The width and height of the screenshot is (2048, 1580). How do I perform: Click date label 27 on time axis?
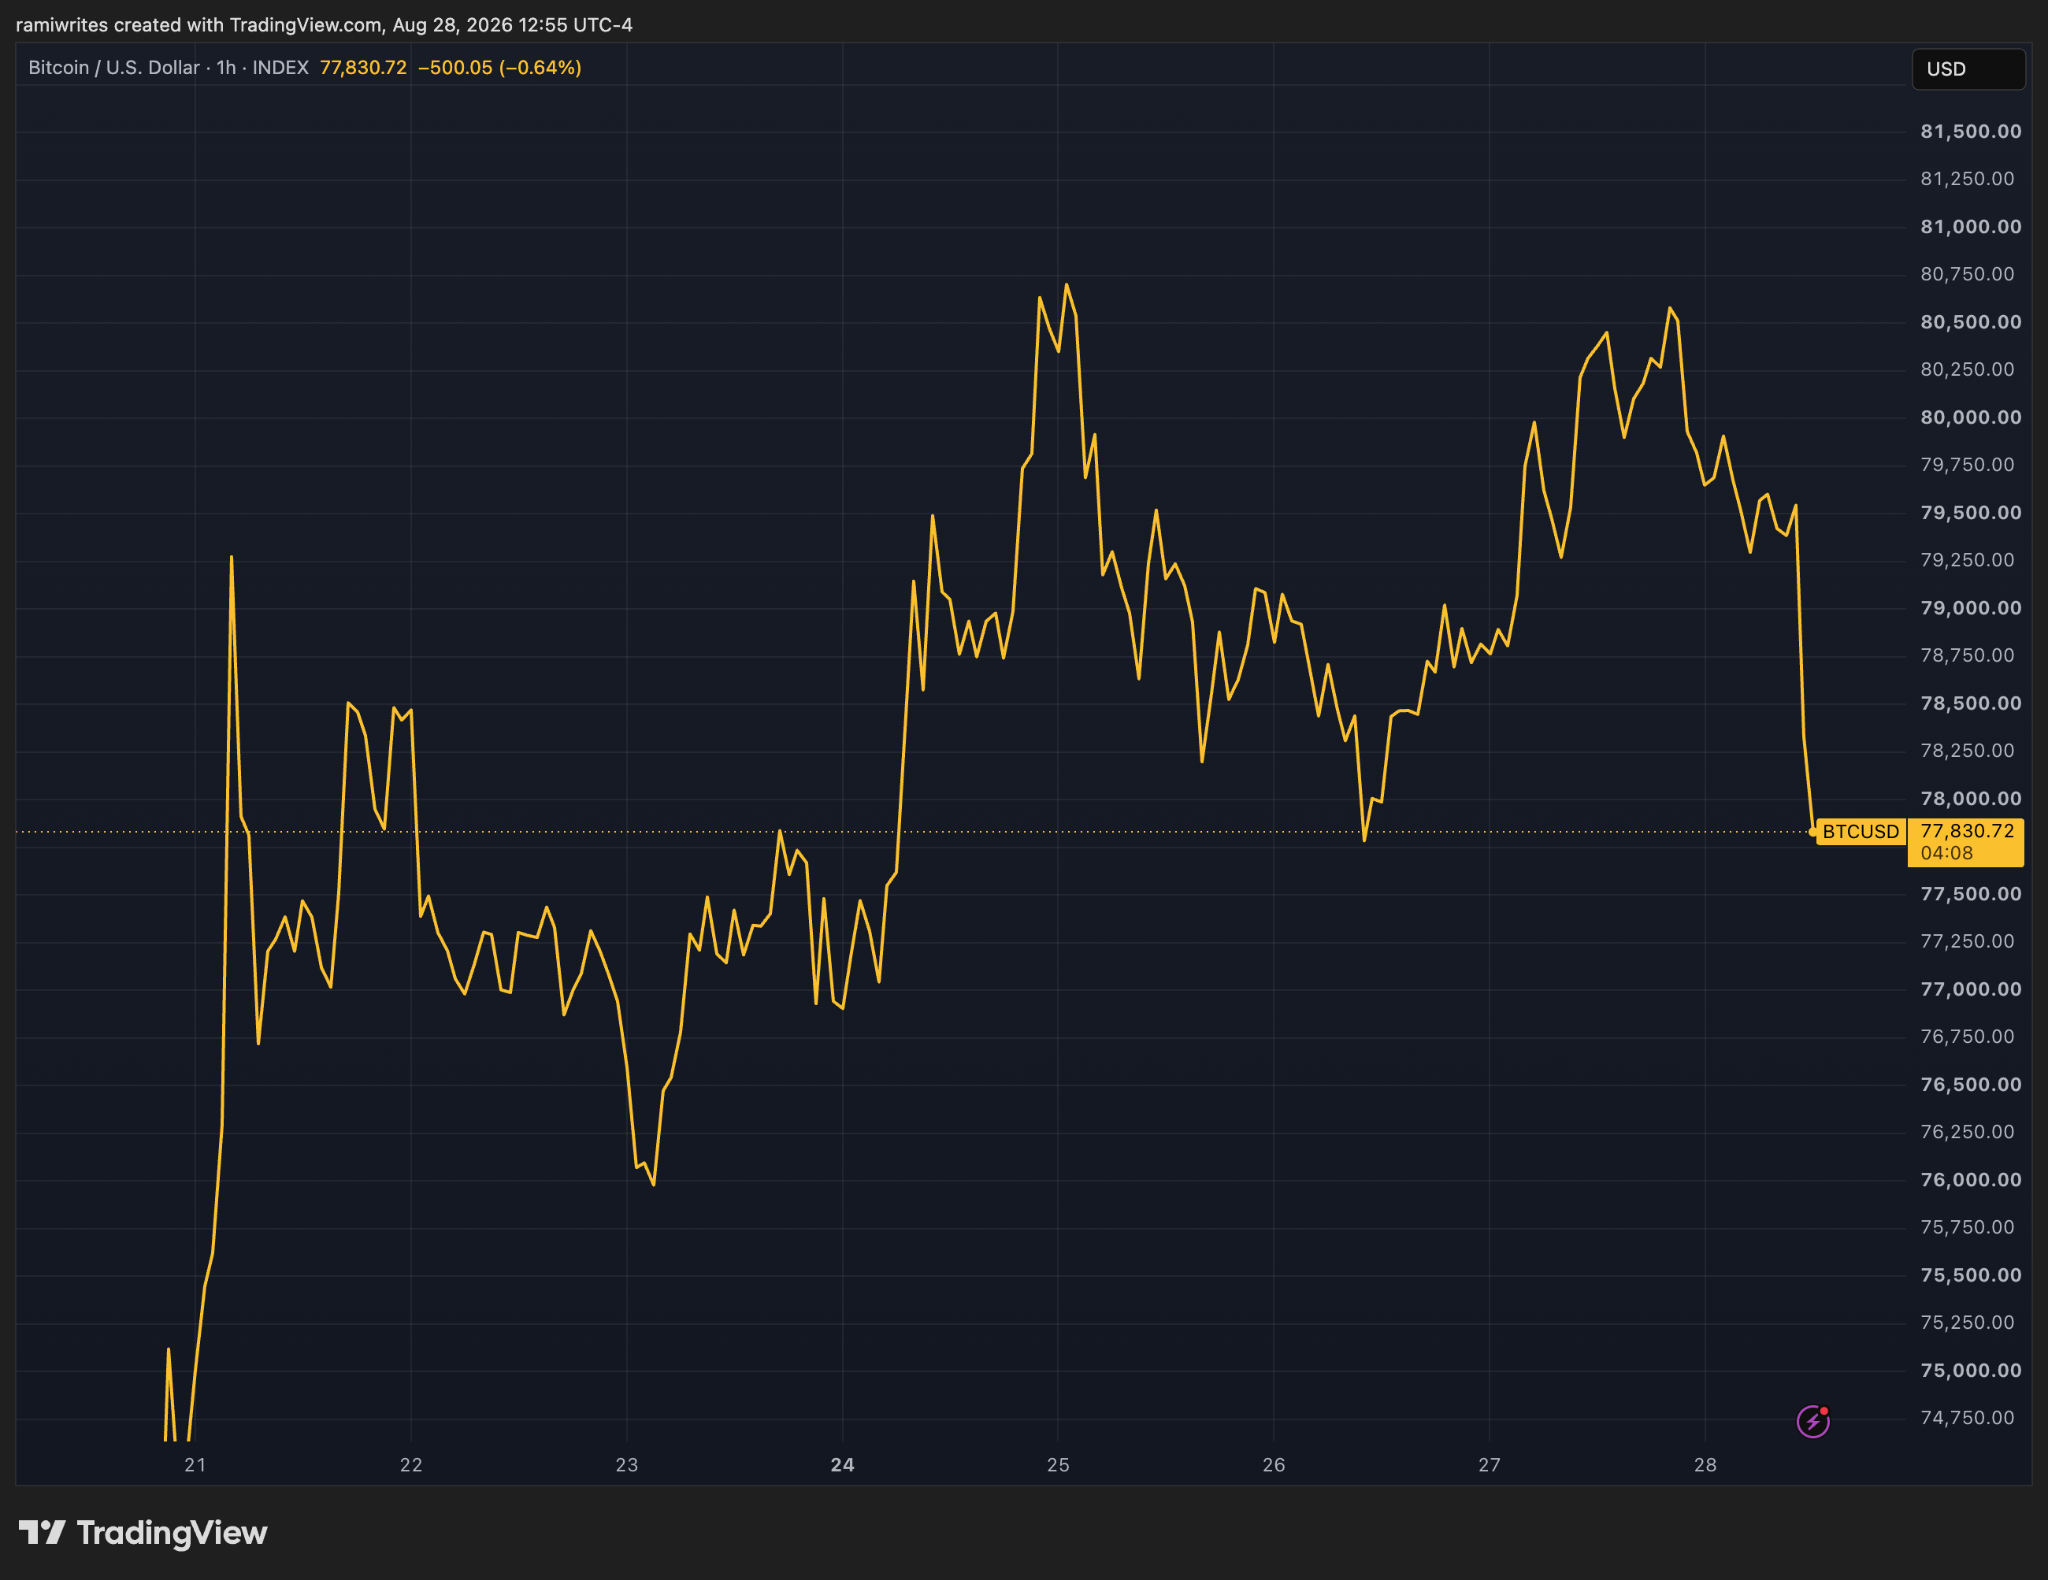click(1490, 1465)
